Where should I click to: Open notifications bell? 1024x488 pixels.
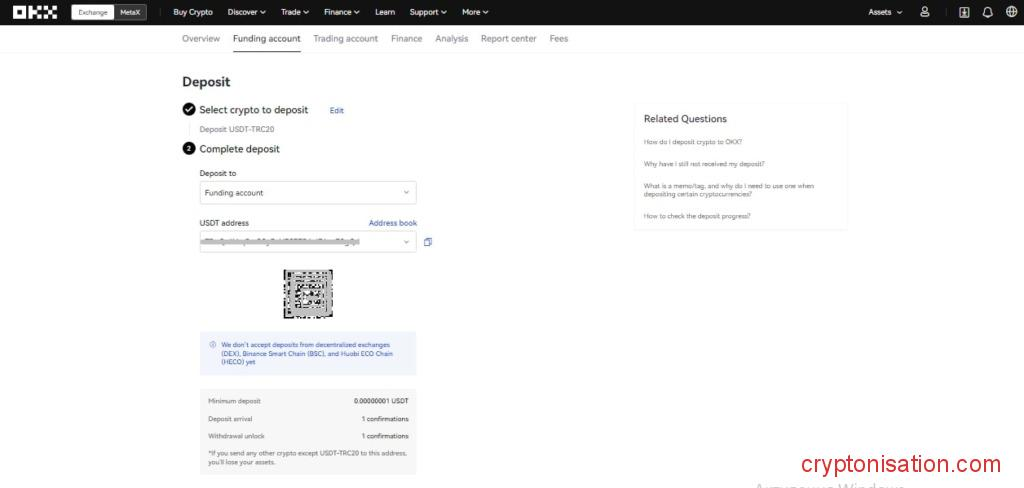click(x=988, y=12)
